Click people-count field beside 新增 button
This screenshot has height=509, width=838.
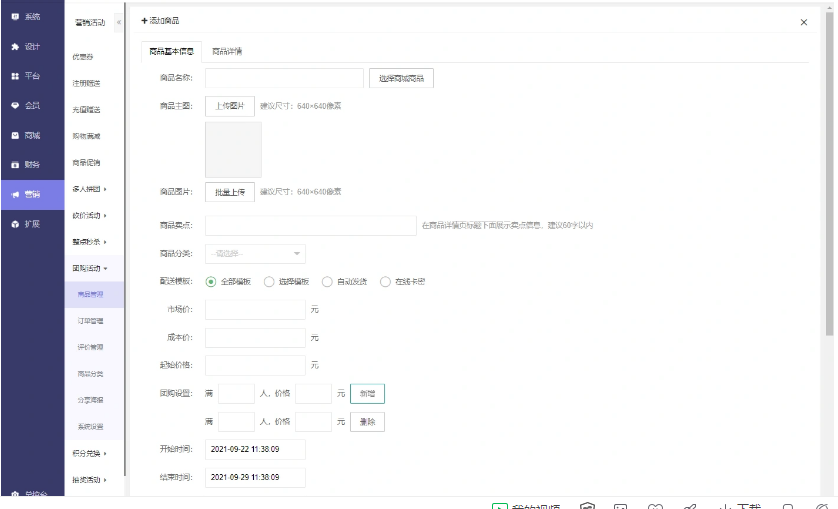(x=236, y=394)
